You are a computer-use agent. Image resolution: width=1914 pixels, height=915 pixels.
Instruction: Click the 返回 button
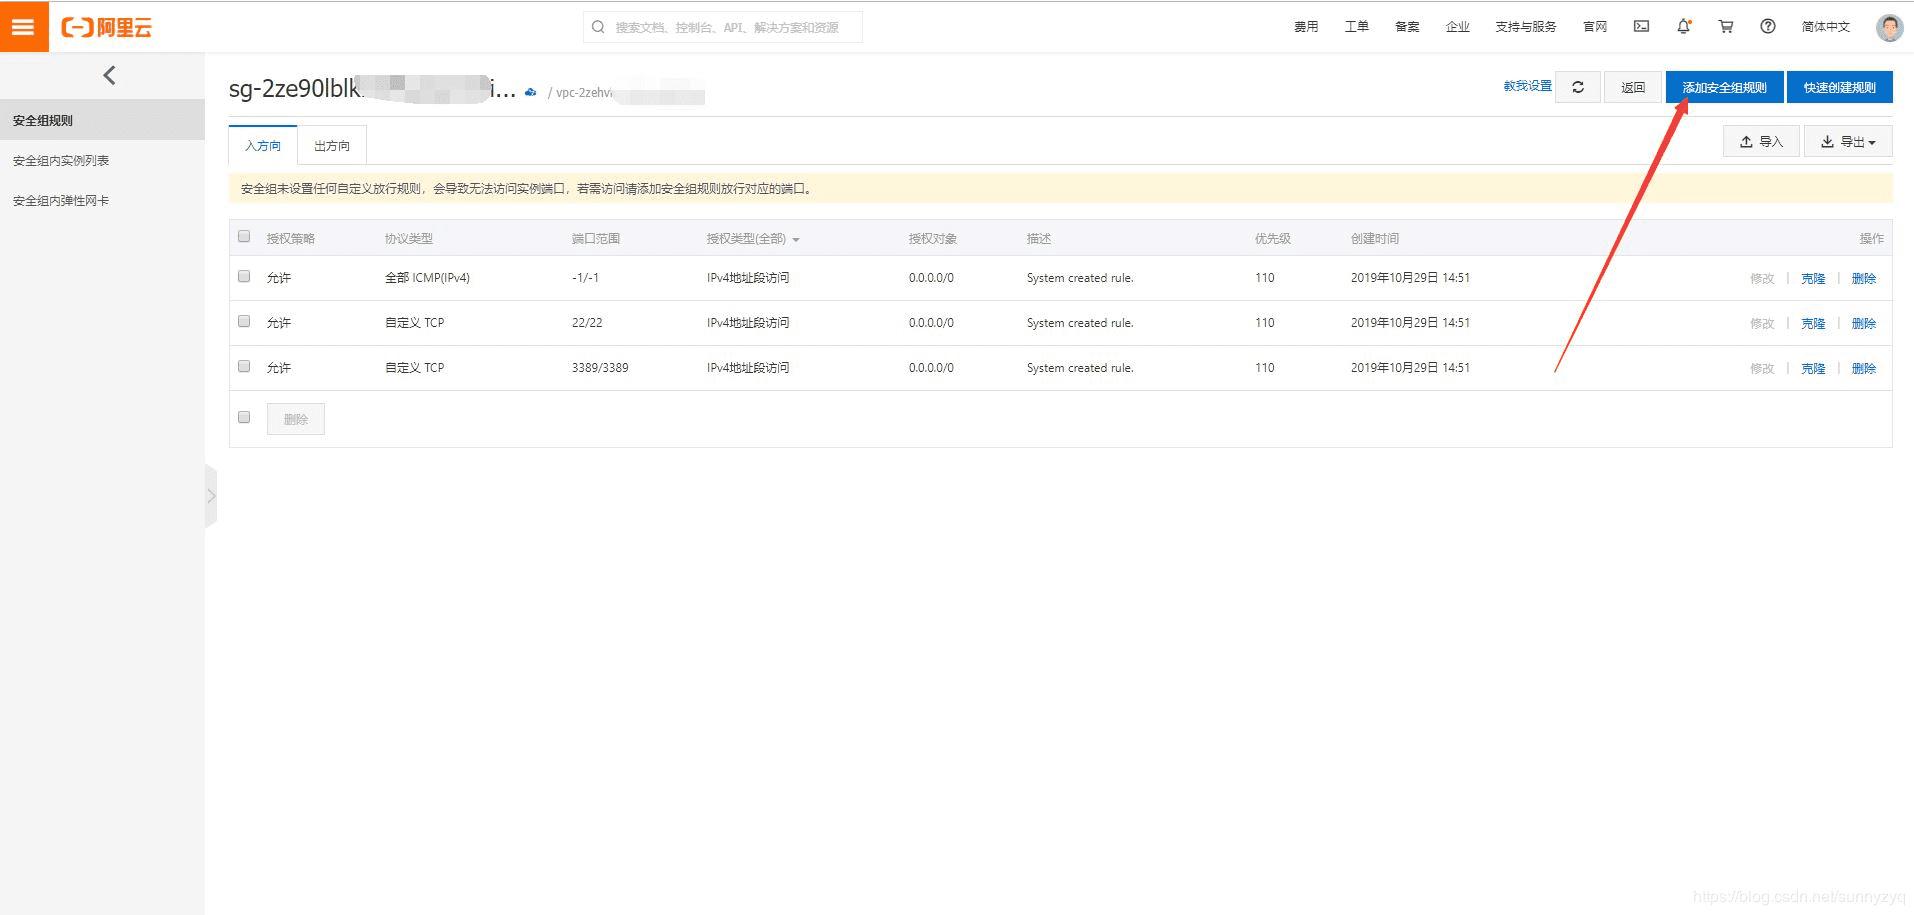click(1633, 87)
